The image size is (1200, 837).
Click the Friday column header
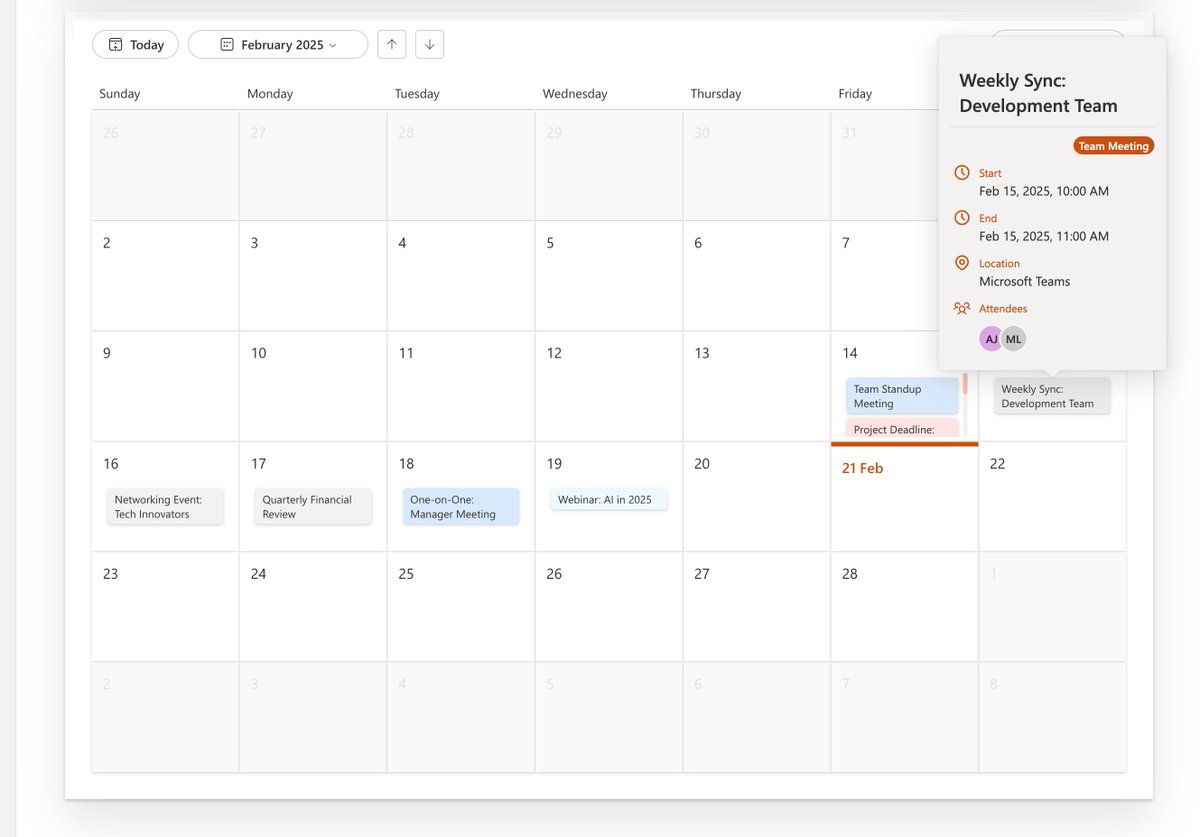pos(855,93)
